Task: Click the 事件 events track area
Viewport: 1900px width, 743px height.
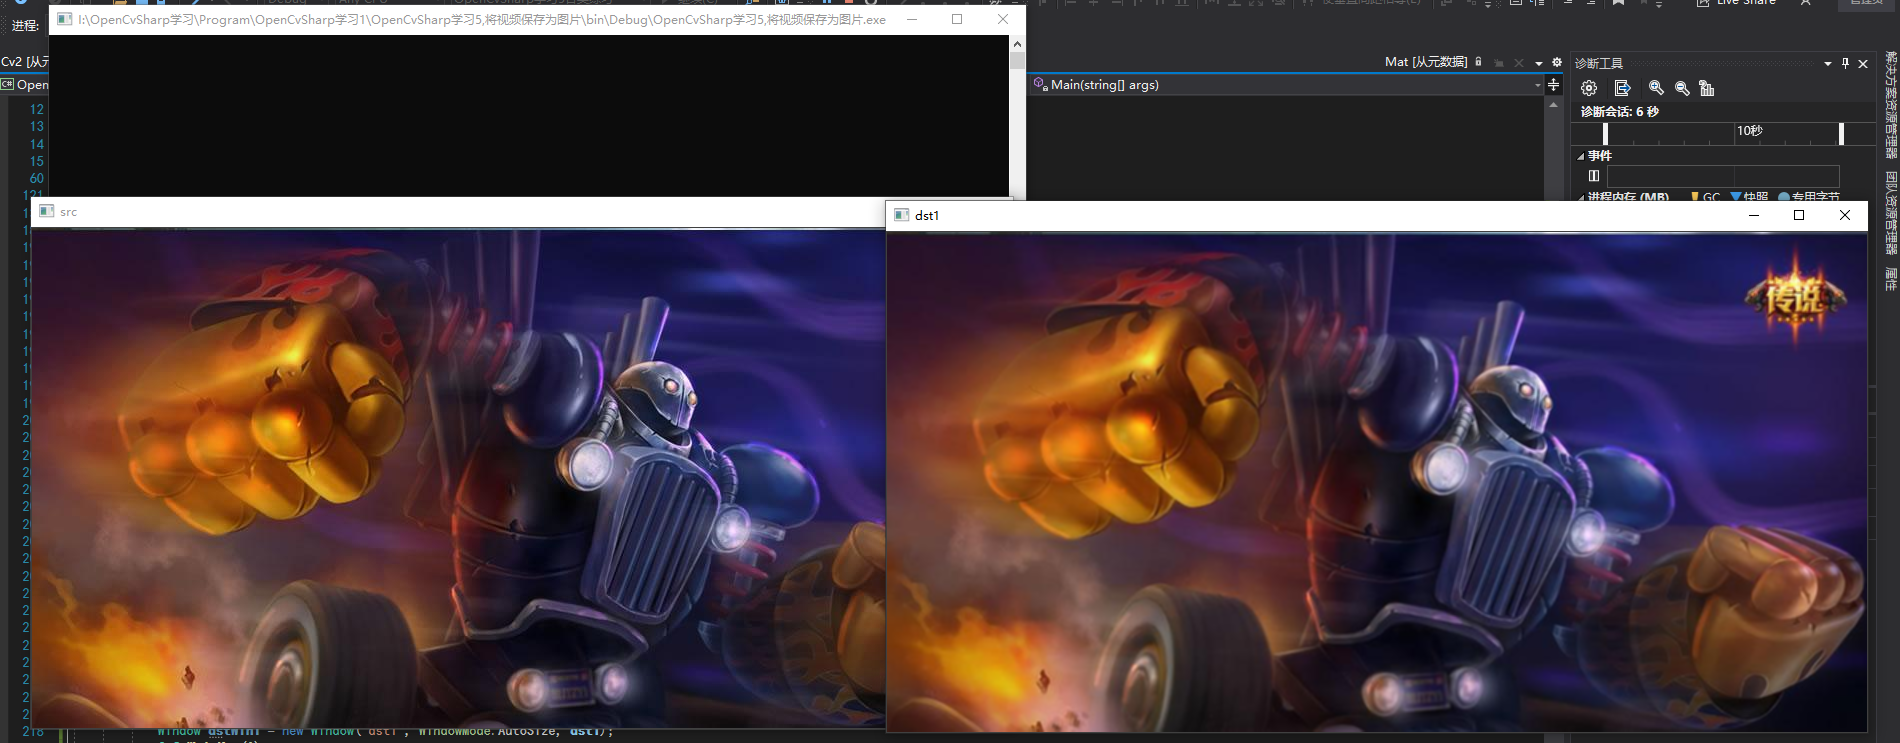Action: [x=1723, y=175]
